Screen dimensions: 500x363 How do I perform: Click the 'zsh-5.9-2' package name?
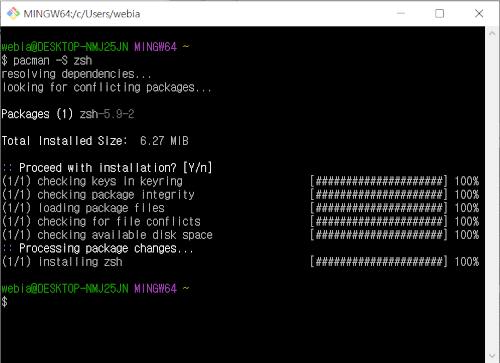pos(107,114)
